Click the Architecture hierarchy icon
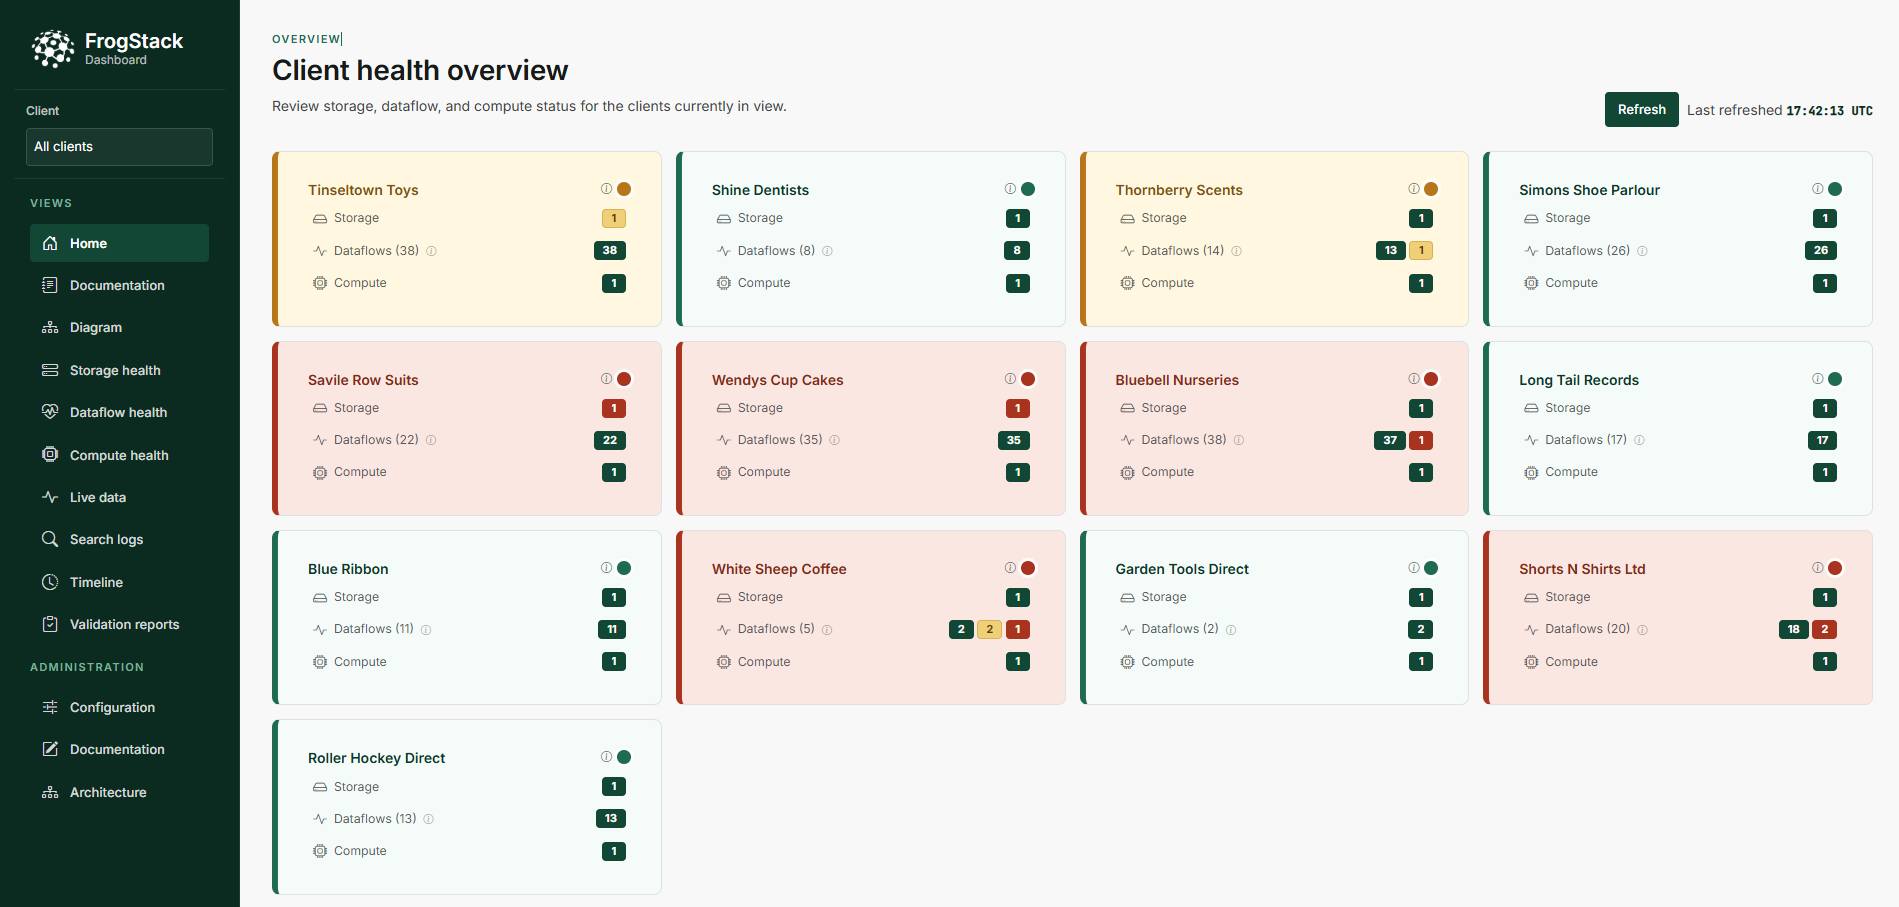This screenshot has width=1899, height=907. pyautogui.click(x=50, y=792)
